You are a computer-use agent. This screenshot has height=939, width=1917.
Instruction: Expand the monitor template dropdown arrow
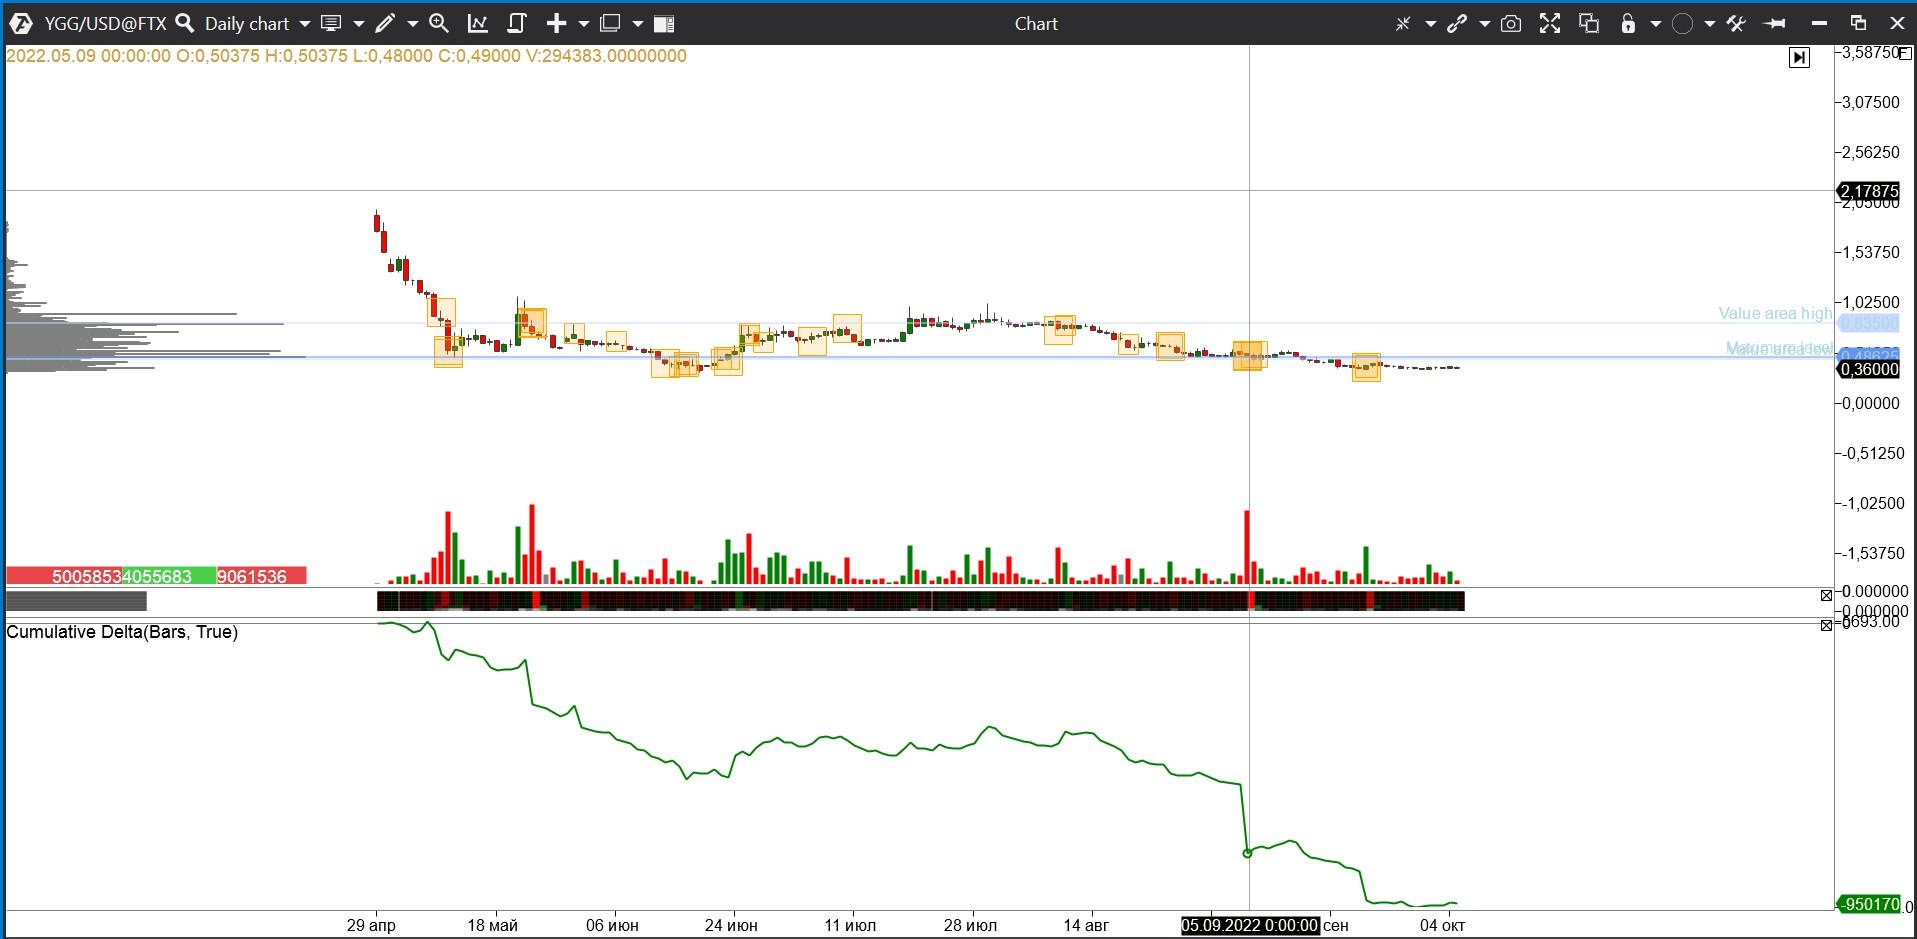(358, 24)
